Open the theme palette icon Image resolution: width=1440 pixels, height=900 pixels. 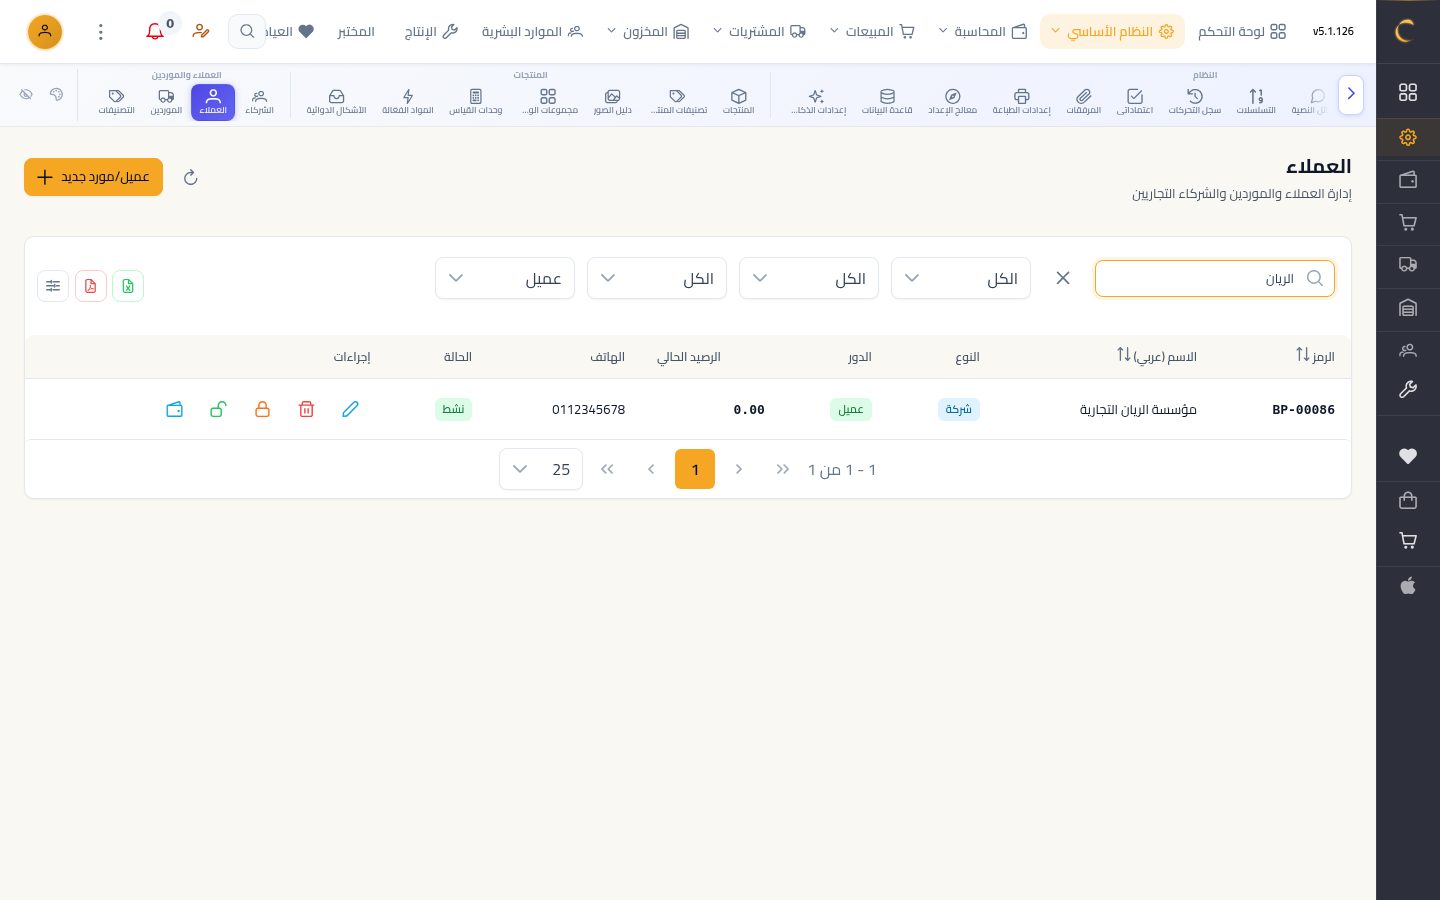tap(56, 94)
